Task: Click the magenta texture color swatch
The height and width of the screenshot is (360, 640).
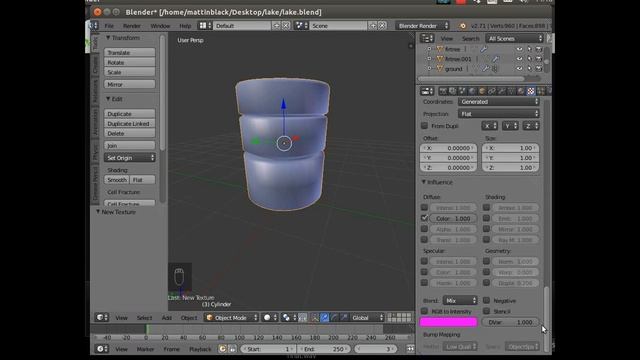Action: (x=449, y=322)
